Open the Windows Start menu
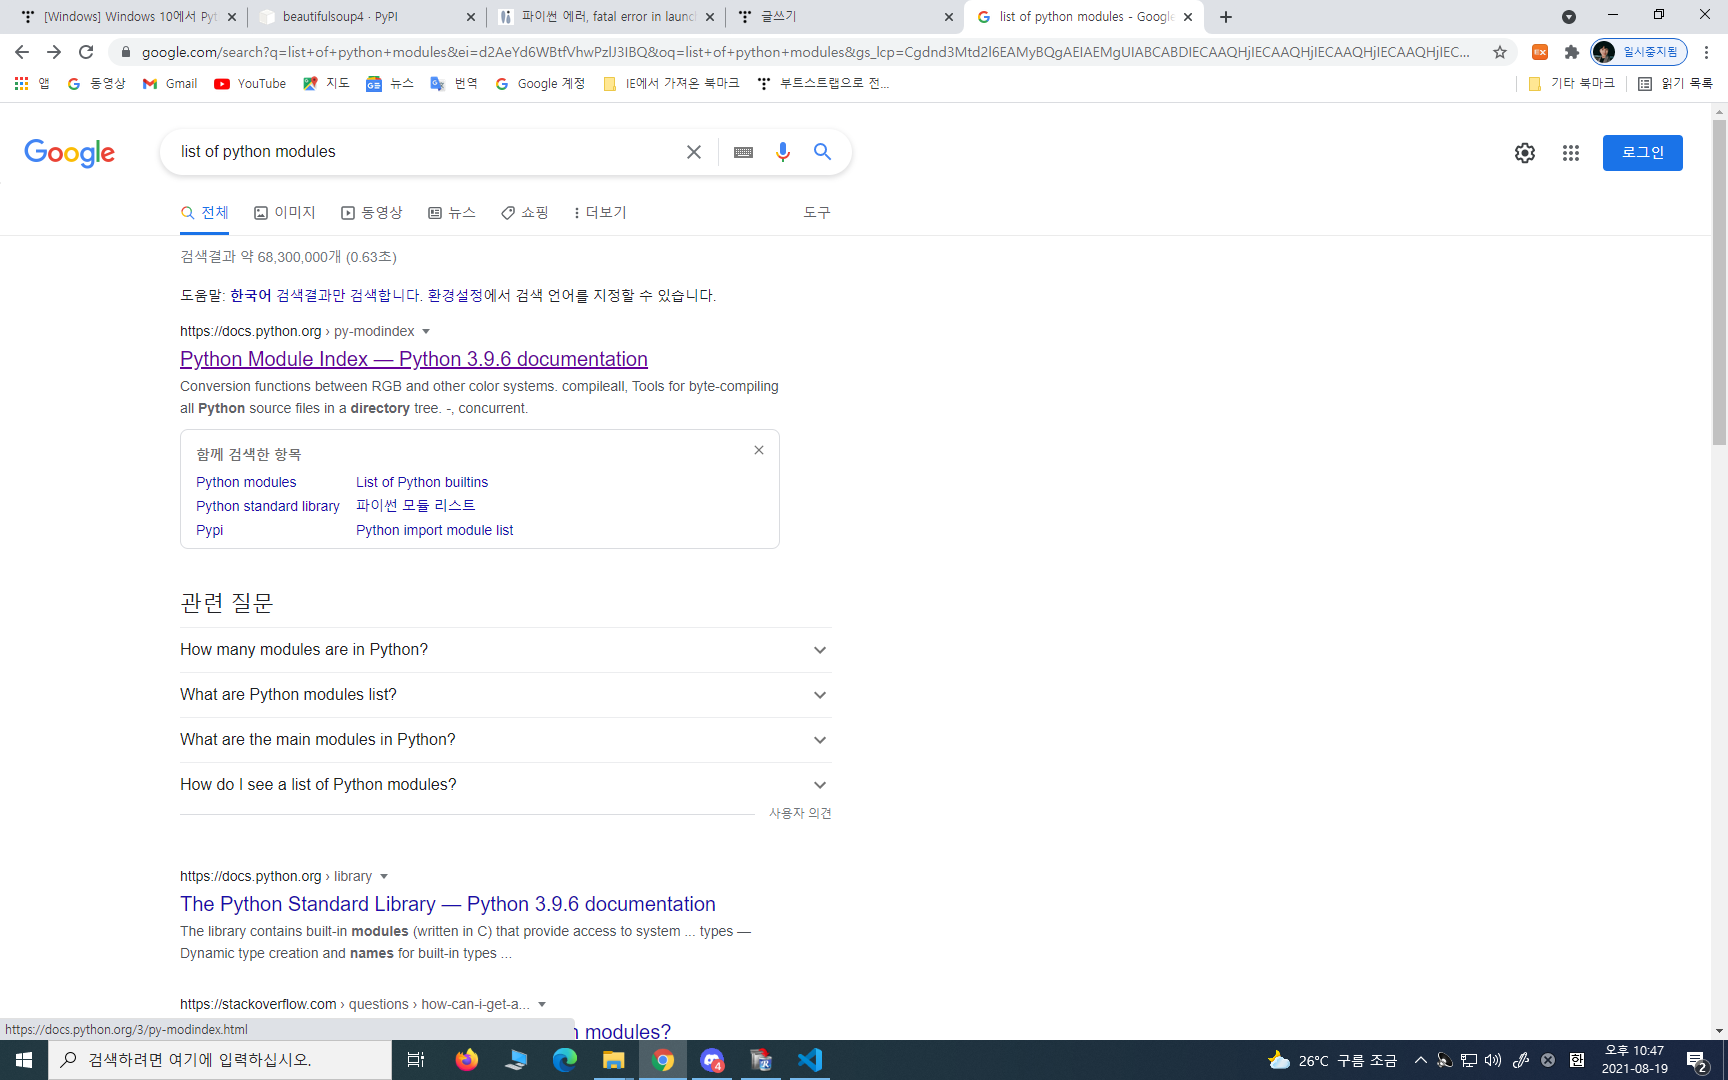Viewport: 1728px width, 1080px height. tap(24, 1060)
